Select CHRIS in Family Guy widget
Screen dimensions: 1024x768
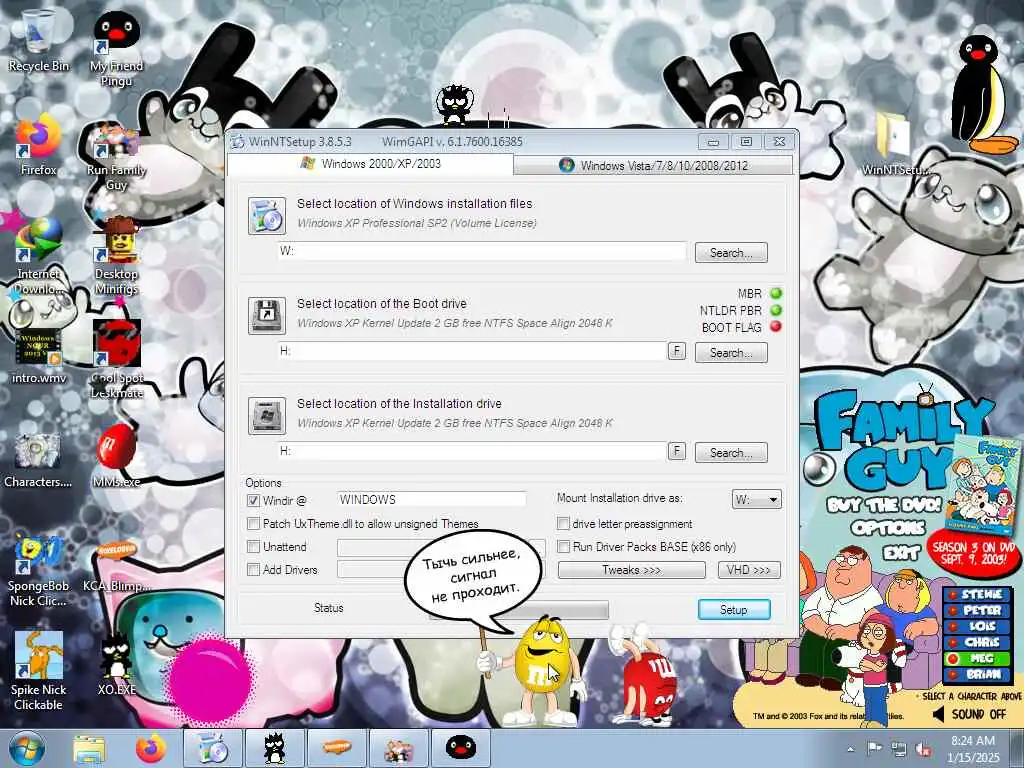tap(976, 642)
